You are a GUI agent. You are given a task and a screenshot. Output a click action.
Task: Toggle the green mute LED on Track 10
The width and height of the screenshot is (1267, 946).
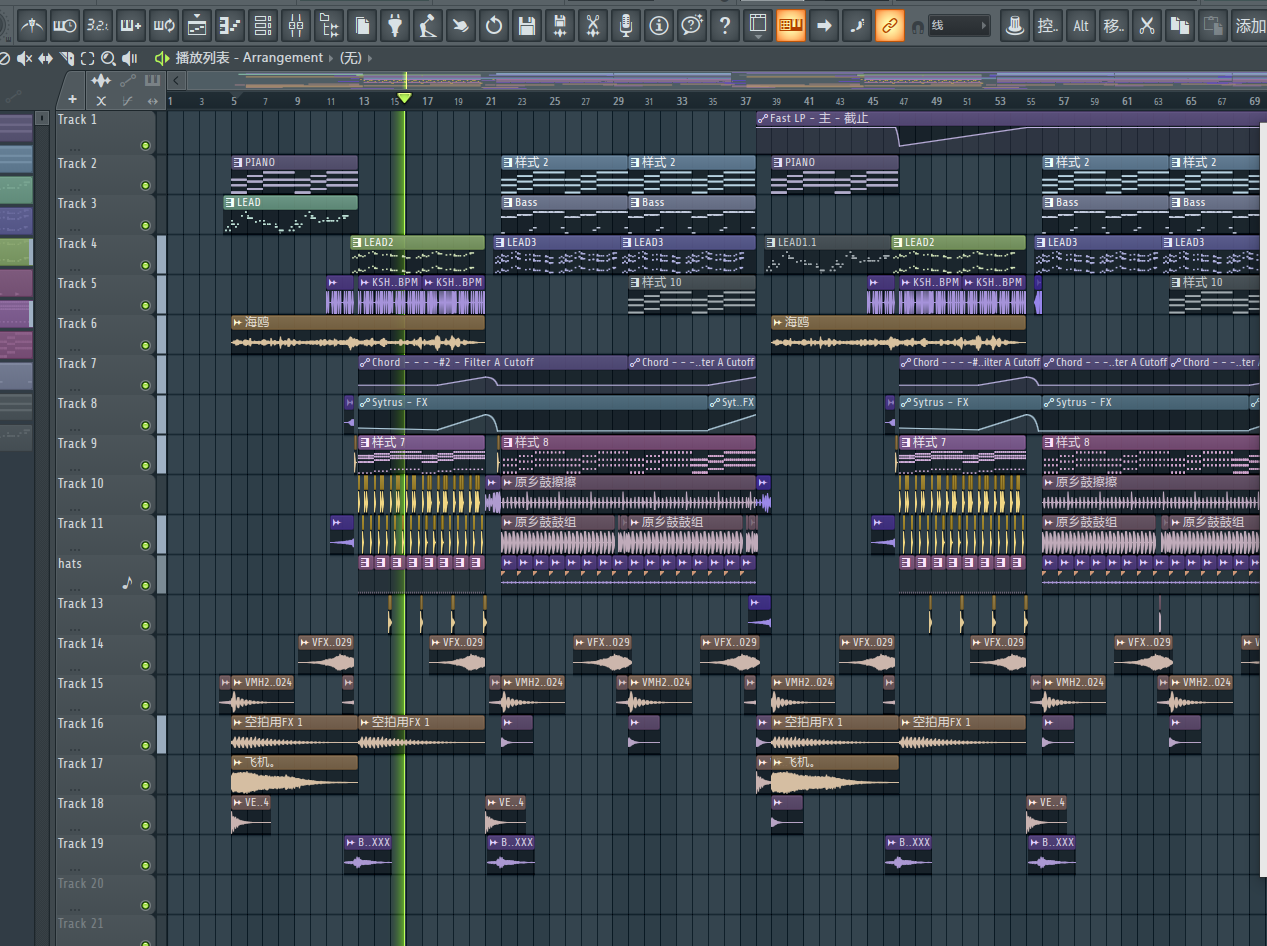coord(145,506)
